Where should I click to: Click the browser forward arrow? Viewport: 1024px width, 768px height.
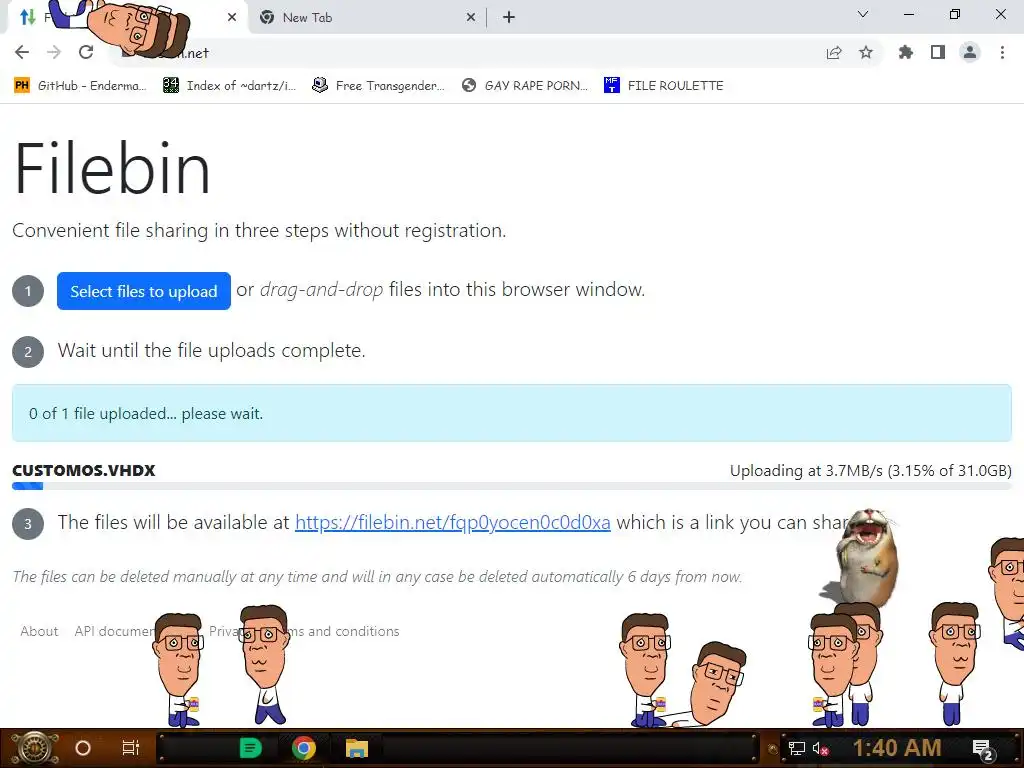click(54, 52)
